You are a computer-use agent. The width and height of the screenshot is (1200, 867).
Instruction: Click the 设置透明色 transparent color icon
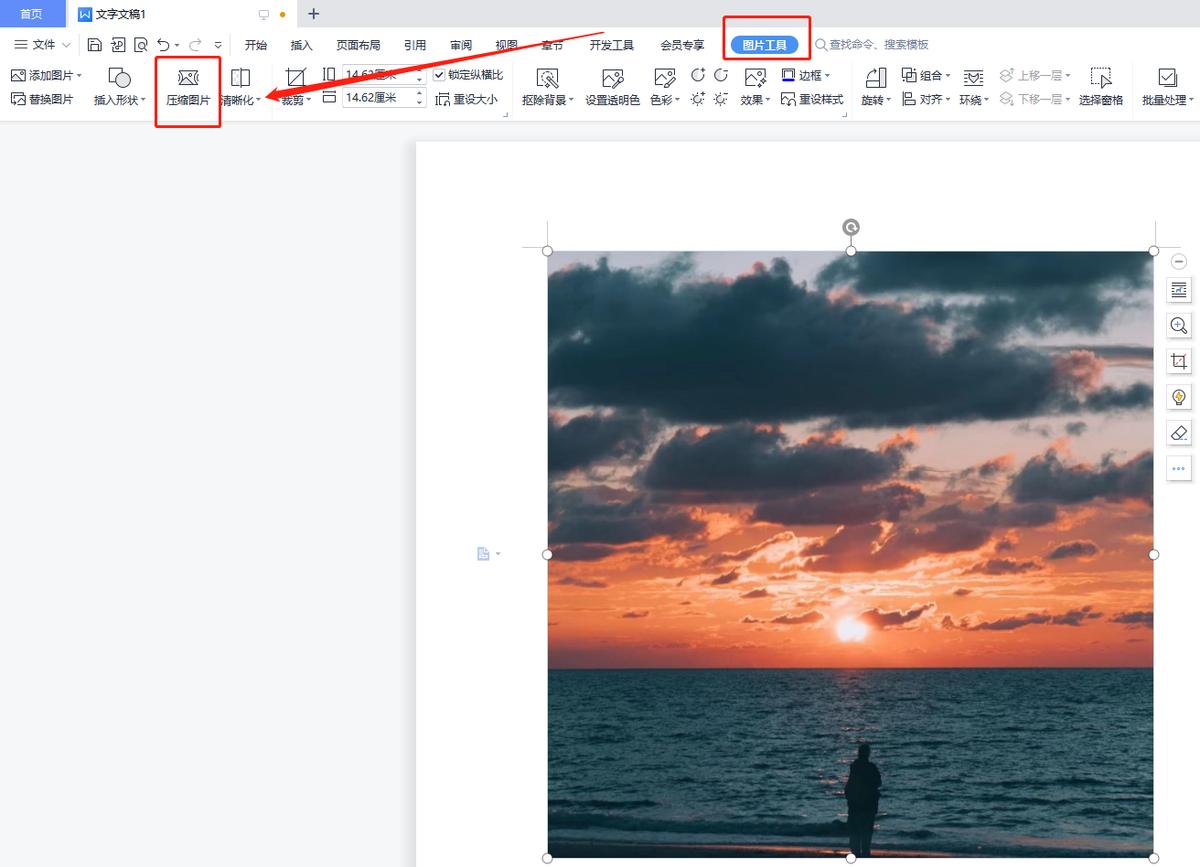tap(612, 88)
